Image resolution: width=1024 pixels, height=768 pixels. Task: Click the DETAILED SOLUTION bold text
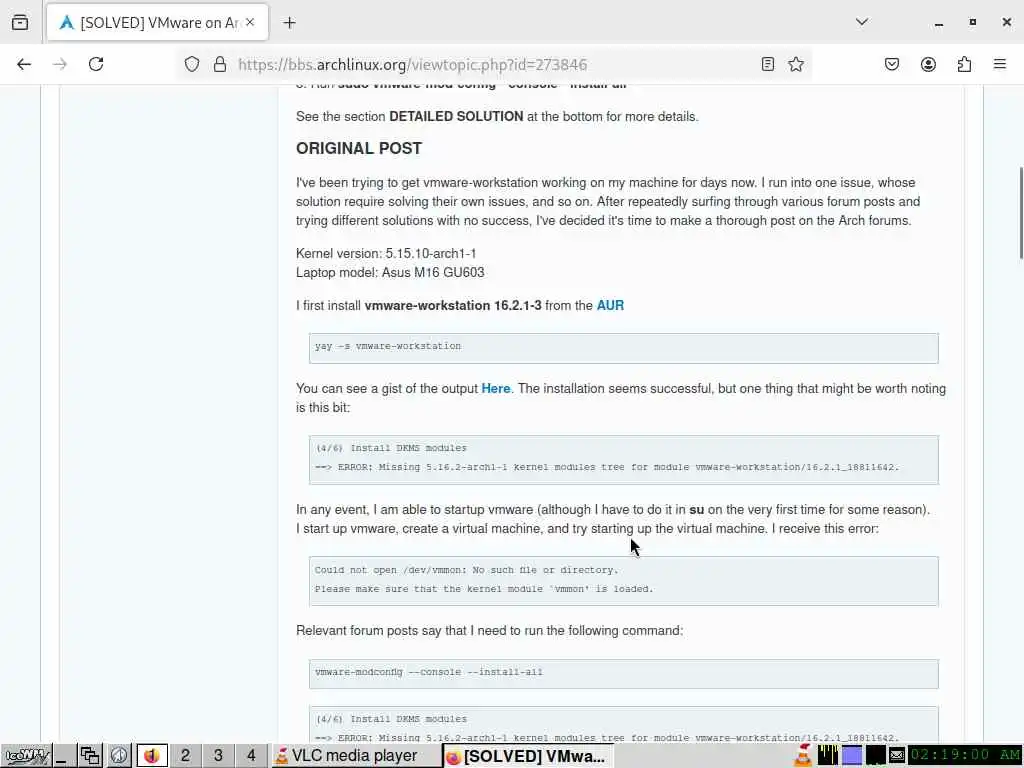[x=456, y=116]
